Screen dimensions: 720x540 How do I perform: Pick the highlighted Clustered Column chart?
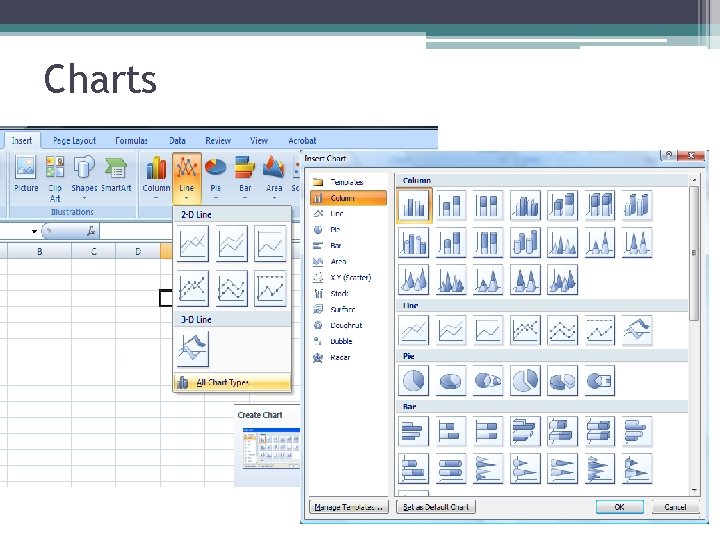(x=414, y=205)
